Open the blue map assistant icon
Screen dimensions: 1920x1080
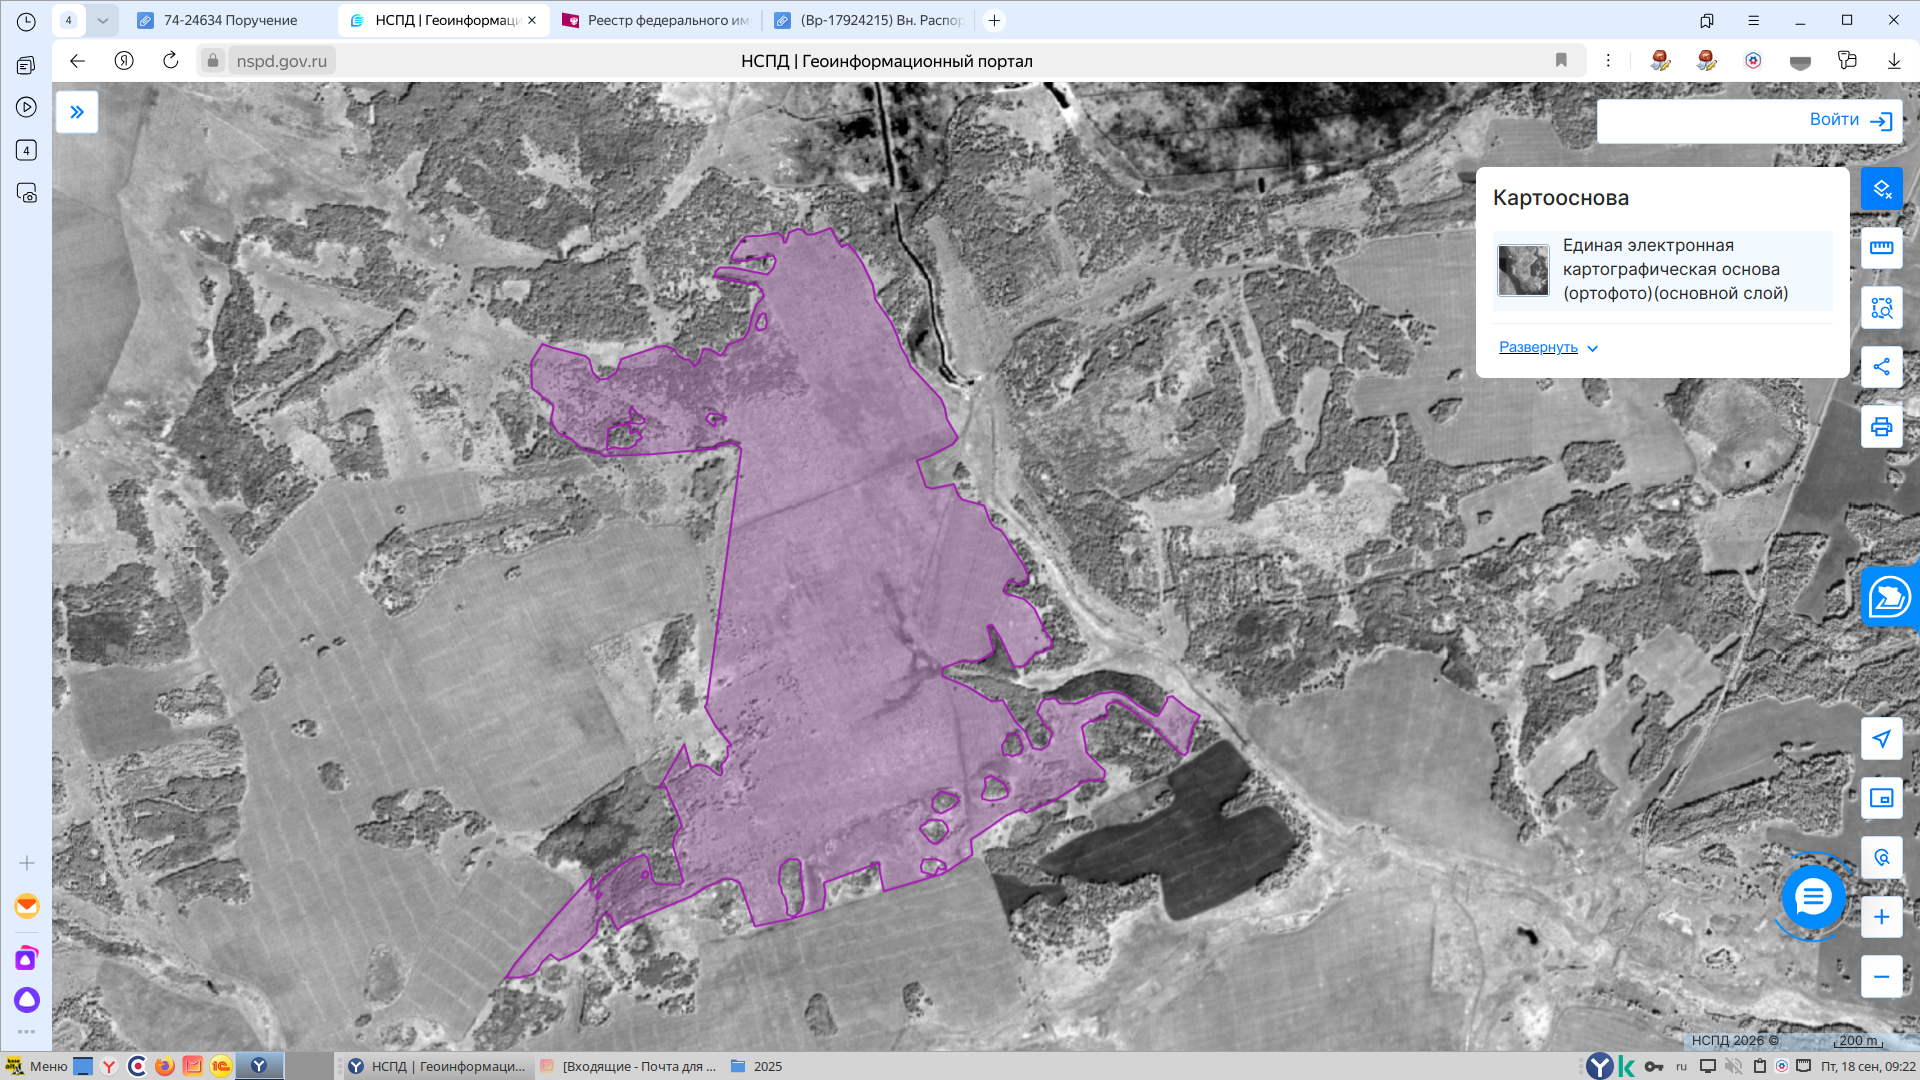(1889, 597)
